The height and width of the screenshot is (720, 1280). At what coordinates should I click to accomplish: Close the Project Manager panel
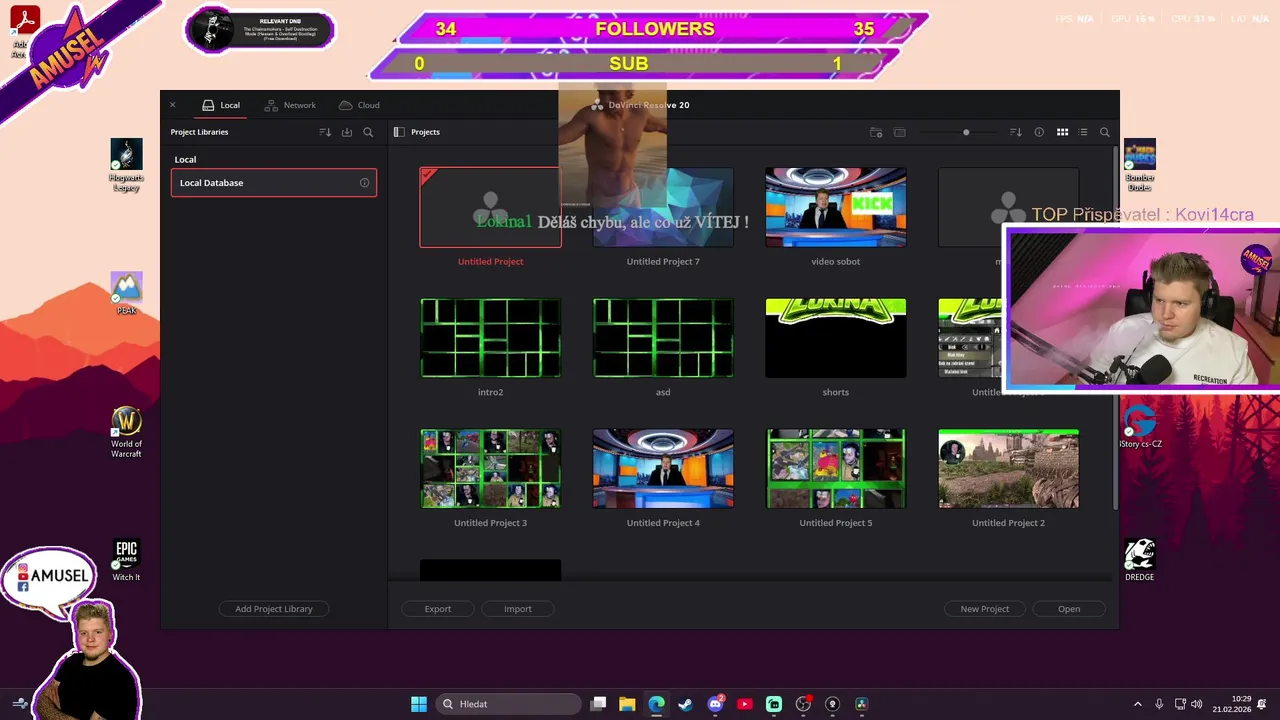172,105
